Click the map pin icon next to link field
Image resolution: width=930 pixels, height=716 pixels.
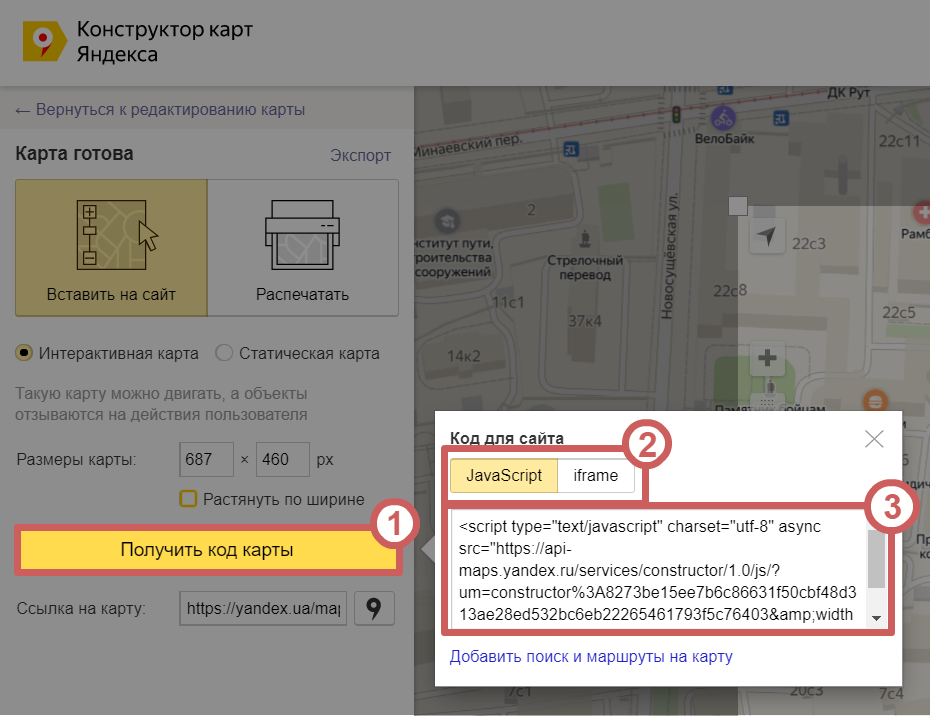[375, 608]
